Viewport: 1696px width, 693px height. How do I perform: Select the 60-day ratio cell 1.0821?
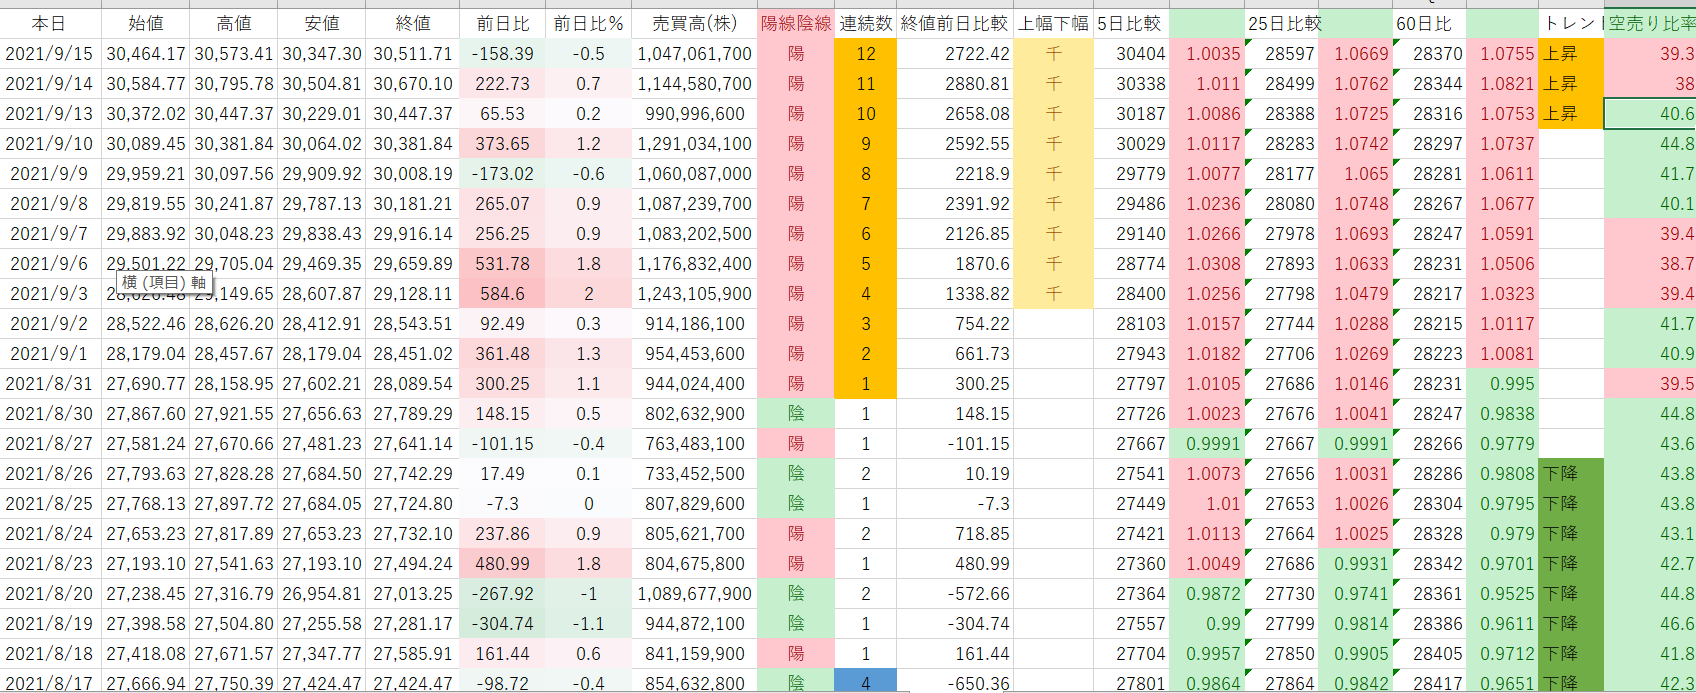[x=1502, y=83]
